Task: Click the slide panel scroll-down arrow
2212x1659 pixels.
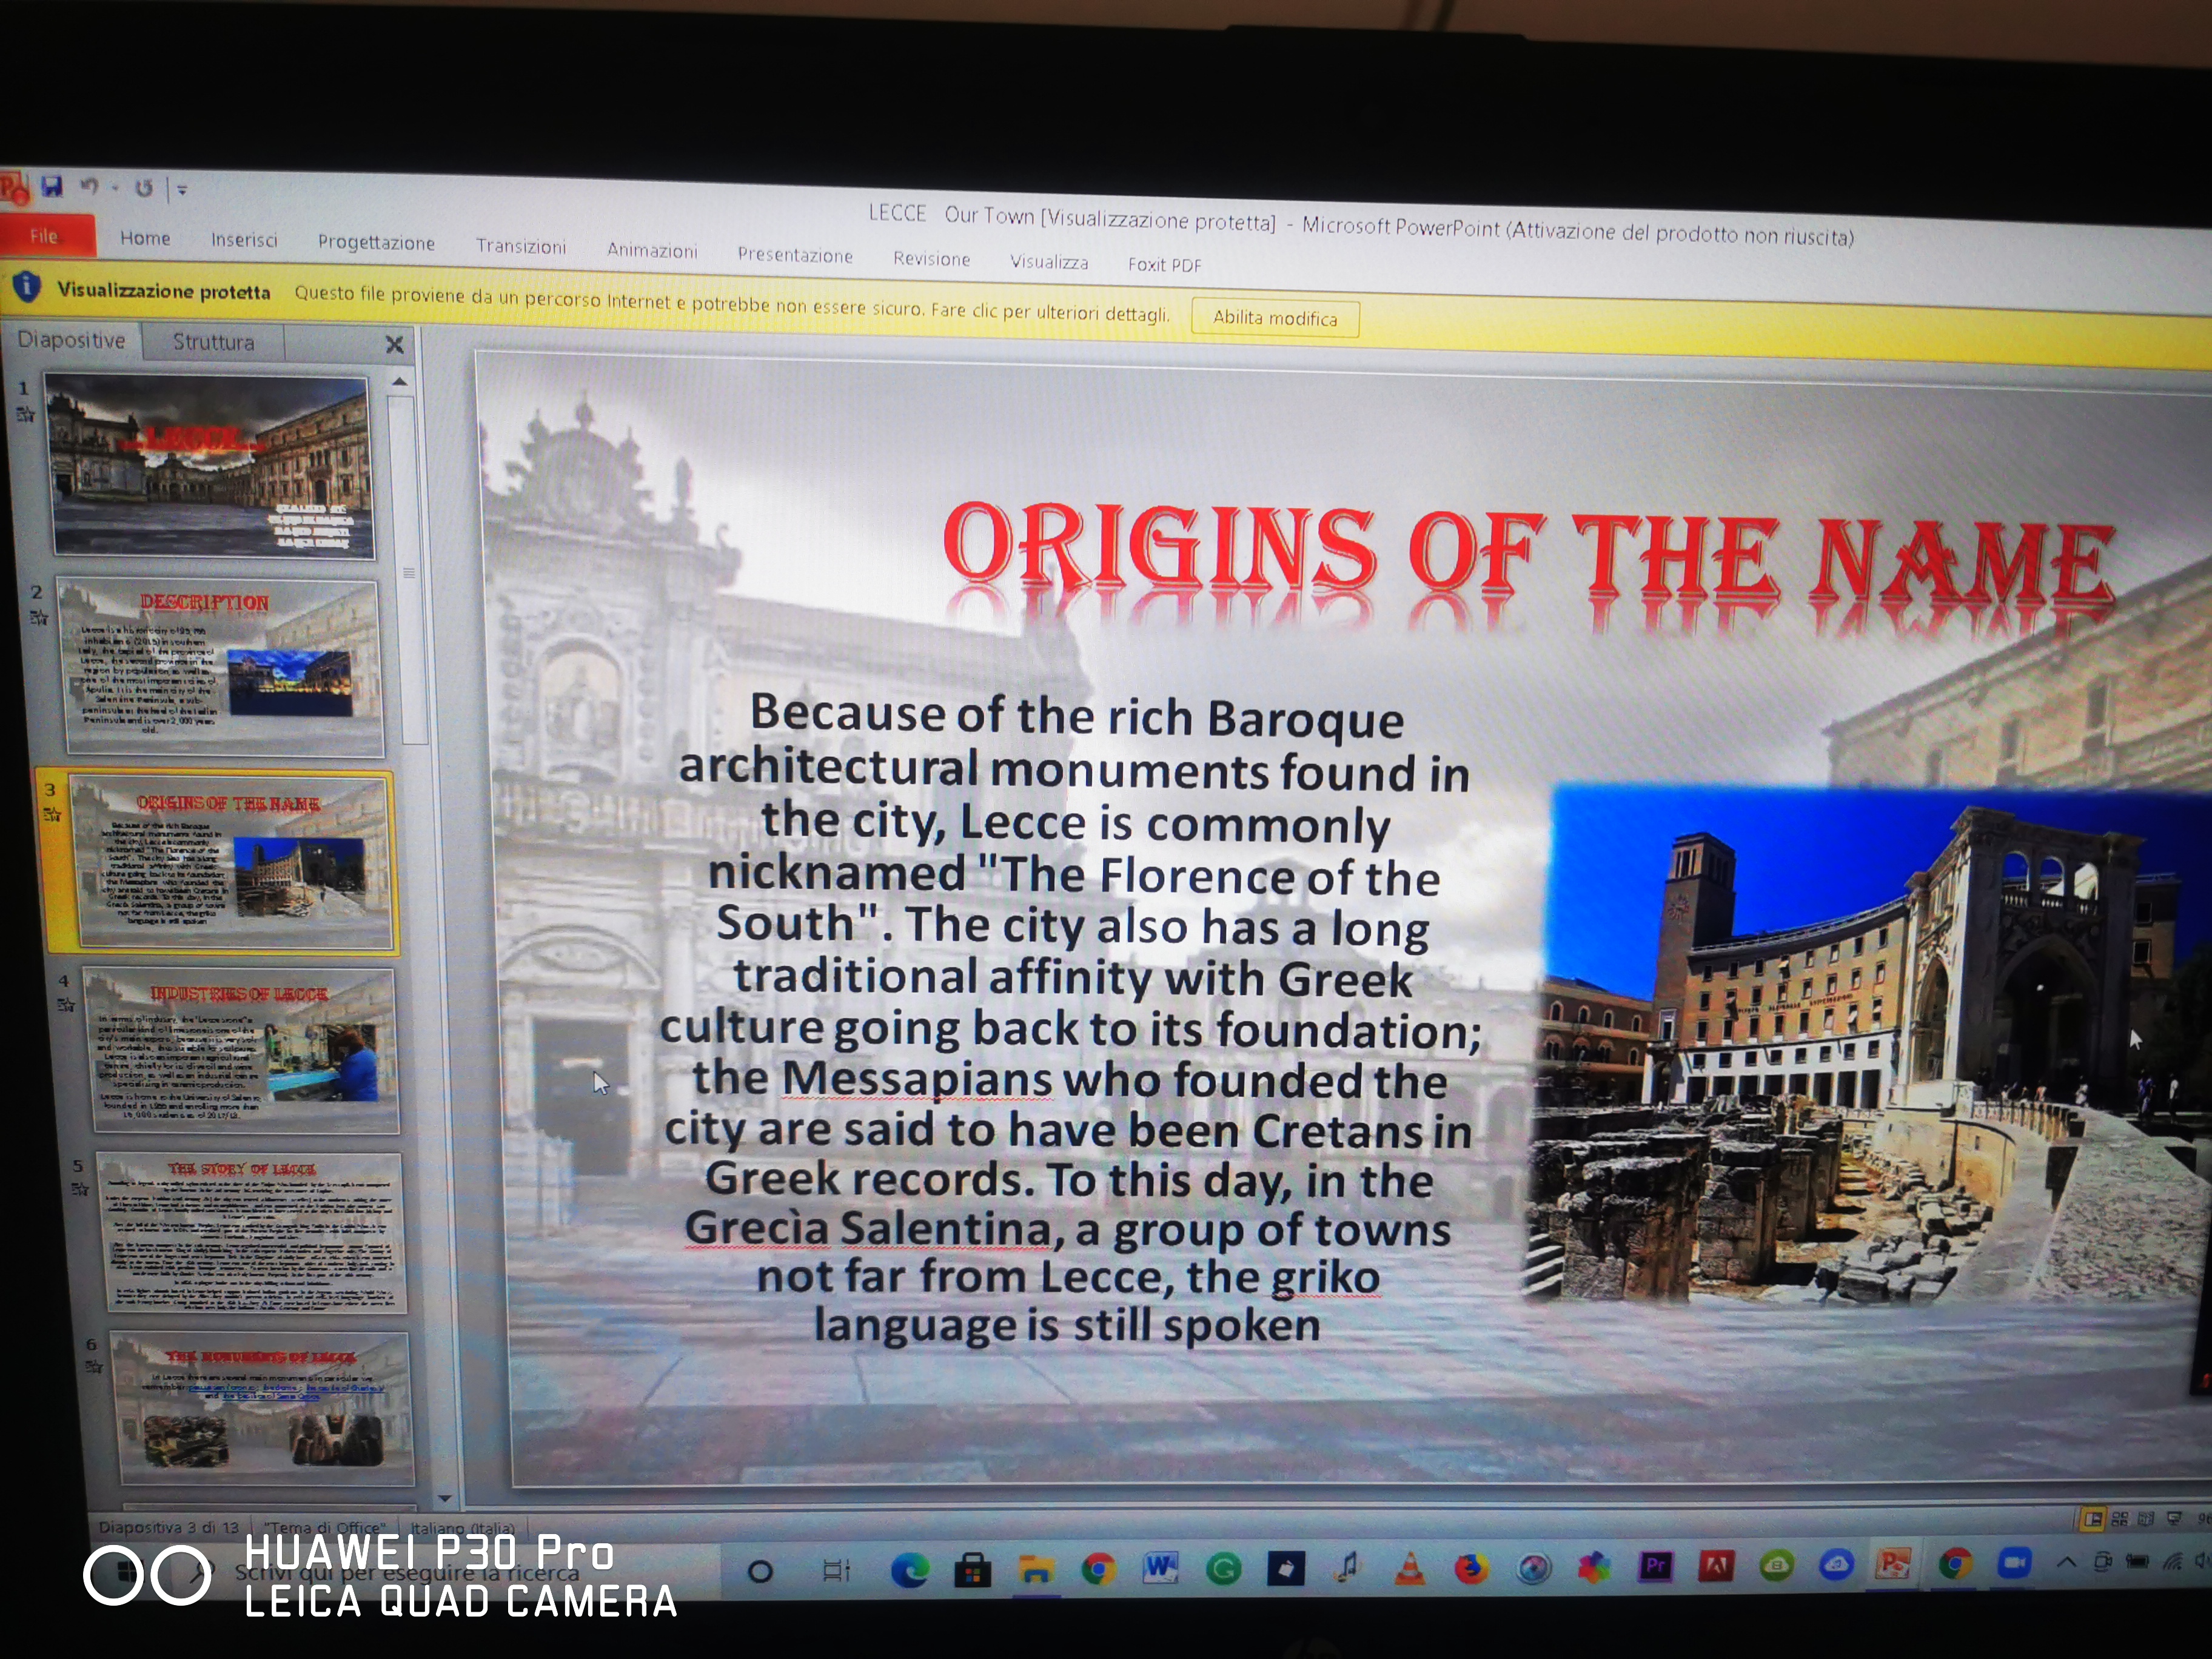Action: pyautogui.click(x=445, y=1498)
